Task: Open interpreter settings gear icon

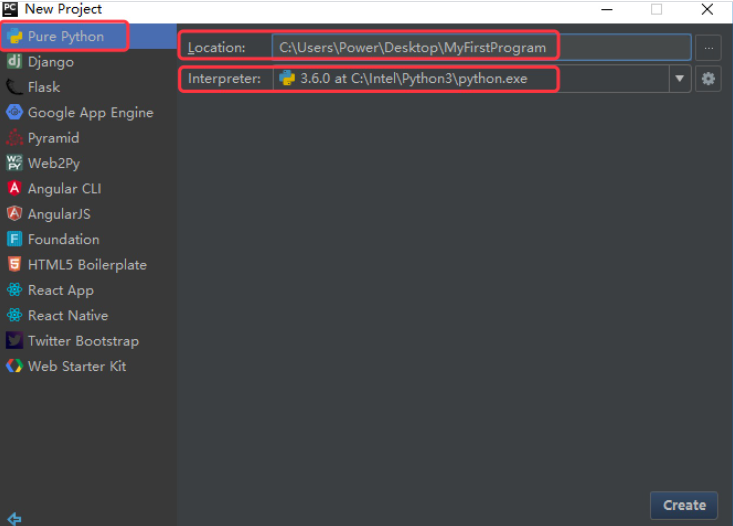Action: point(708,79)
